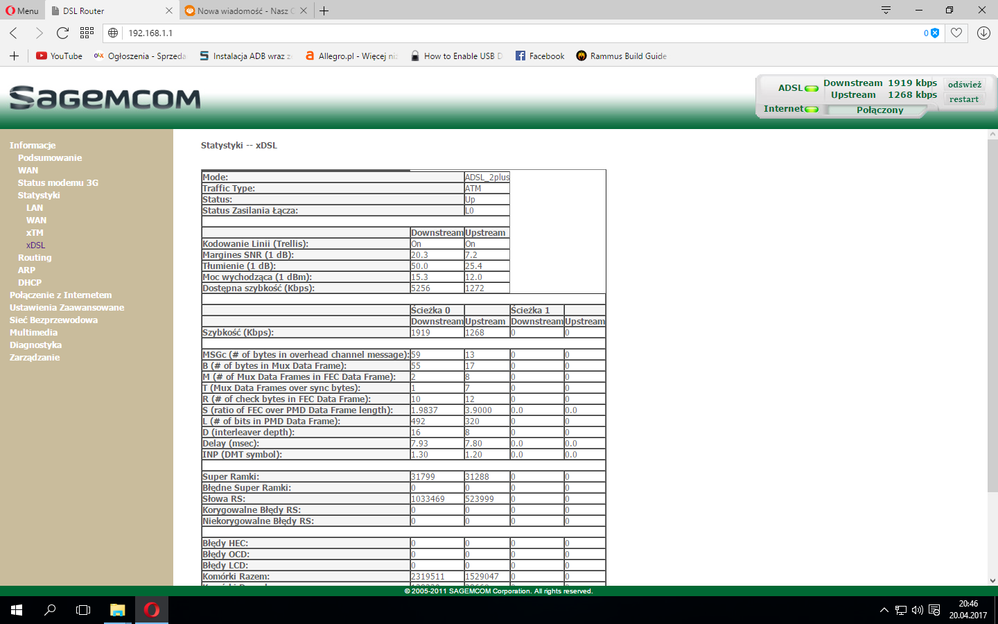Open the Allegro.pl bookmark
Viewport: 998px width, 624px height.
coord(351,56)
